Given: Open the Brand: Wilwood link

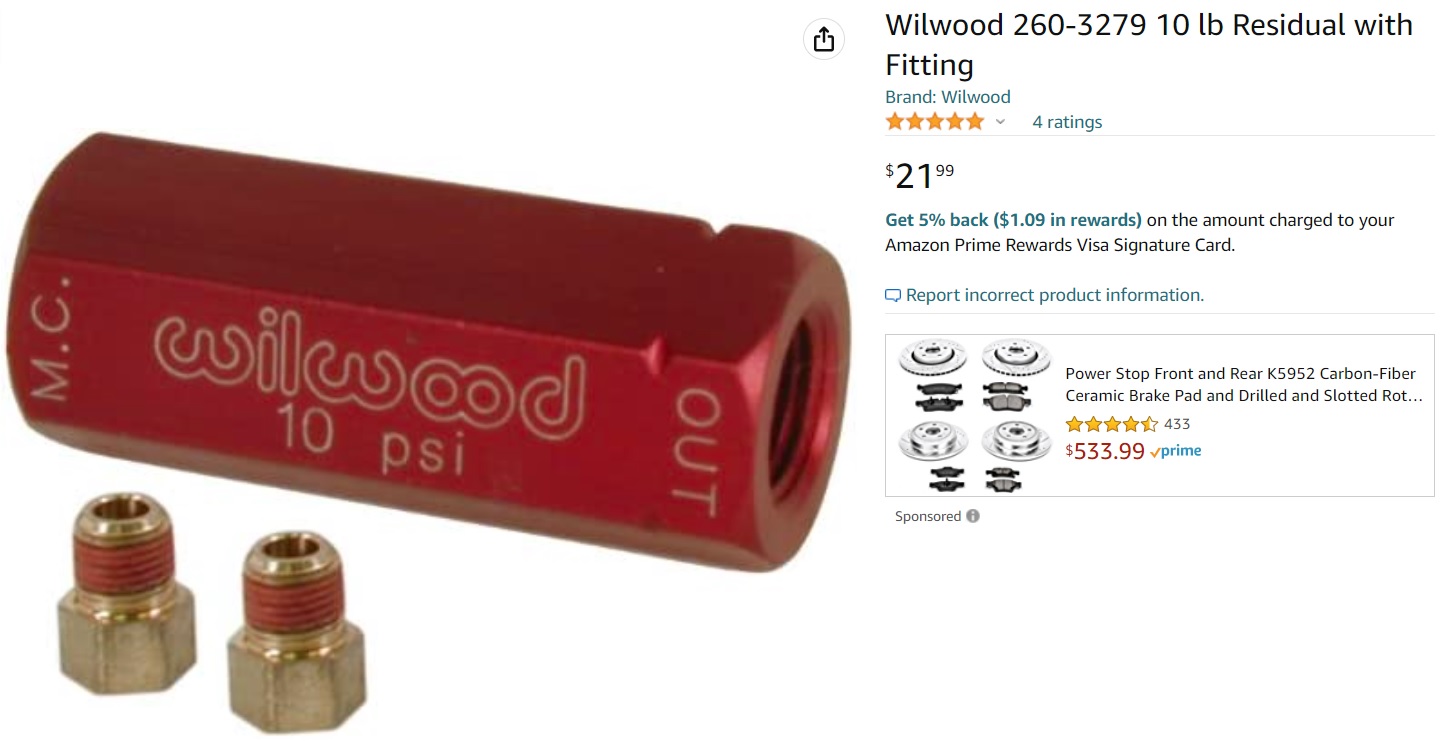Looking at the screenshot, I should [x=948, y=97].
